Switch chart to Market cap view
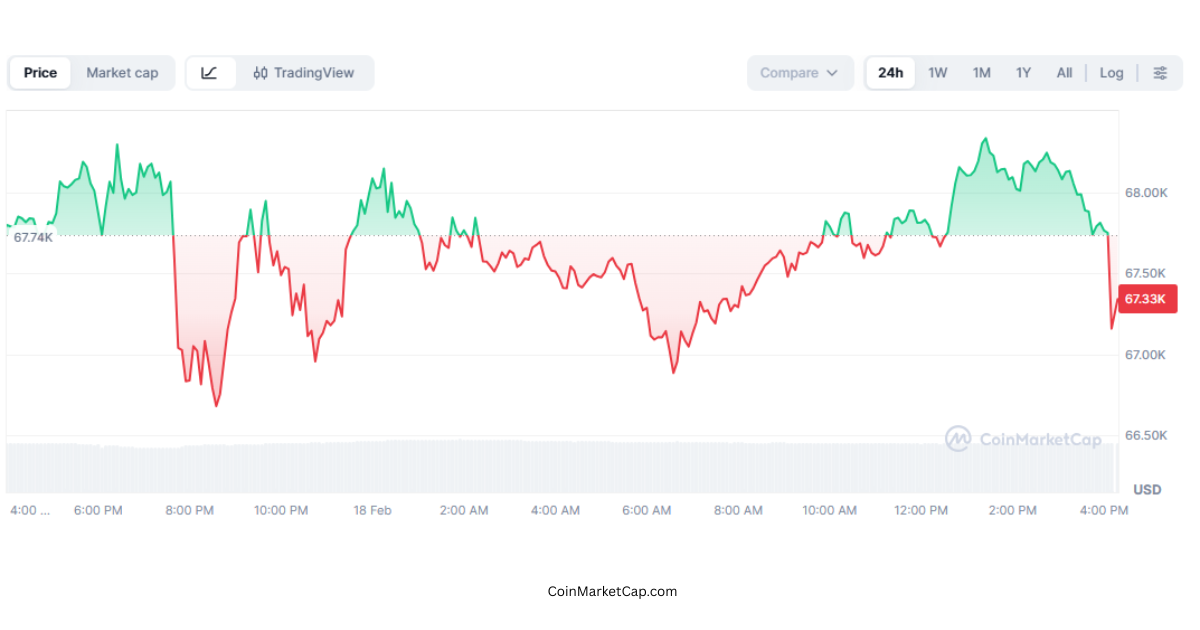The width and height of the screenshot is (1200, 630). coord(122,72)
